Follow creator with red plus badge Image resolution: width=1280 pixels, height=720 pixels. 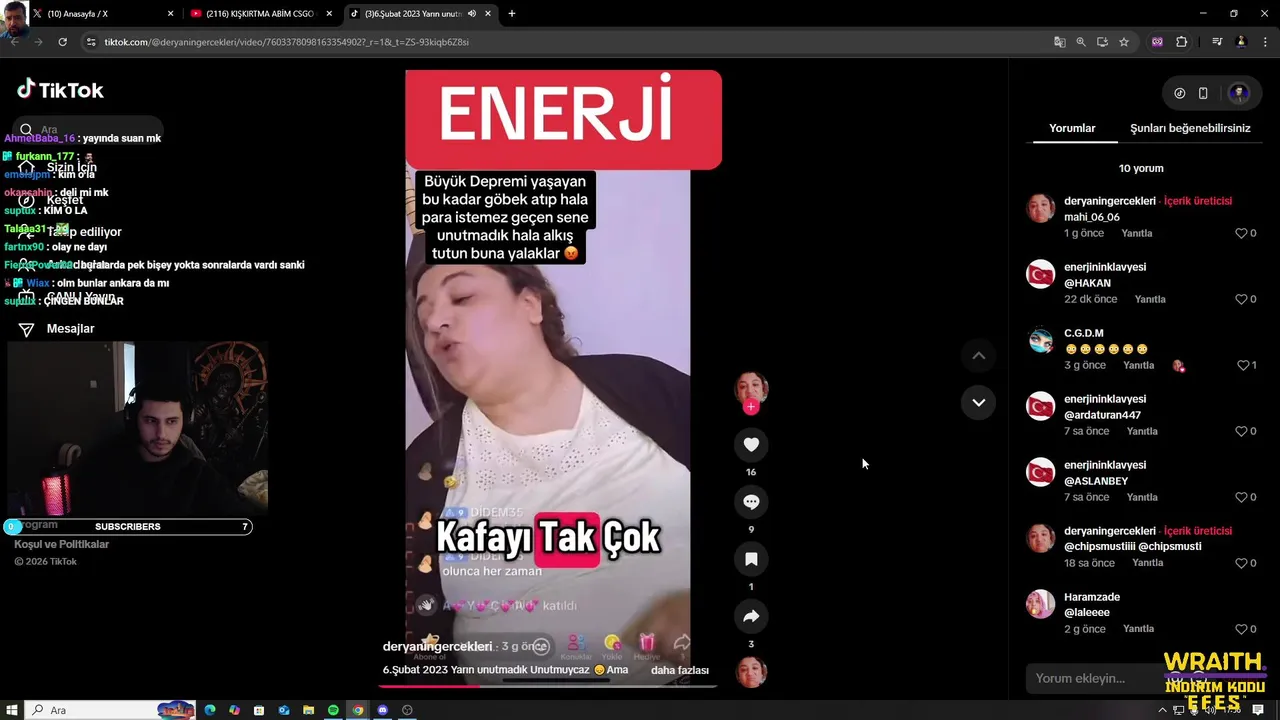(751, 407)
